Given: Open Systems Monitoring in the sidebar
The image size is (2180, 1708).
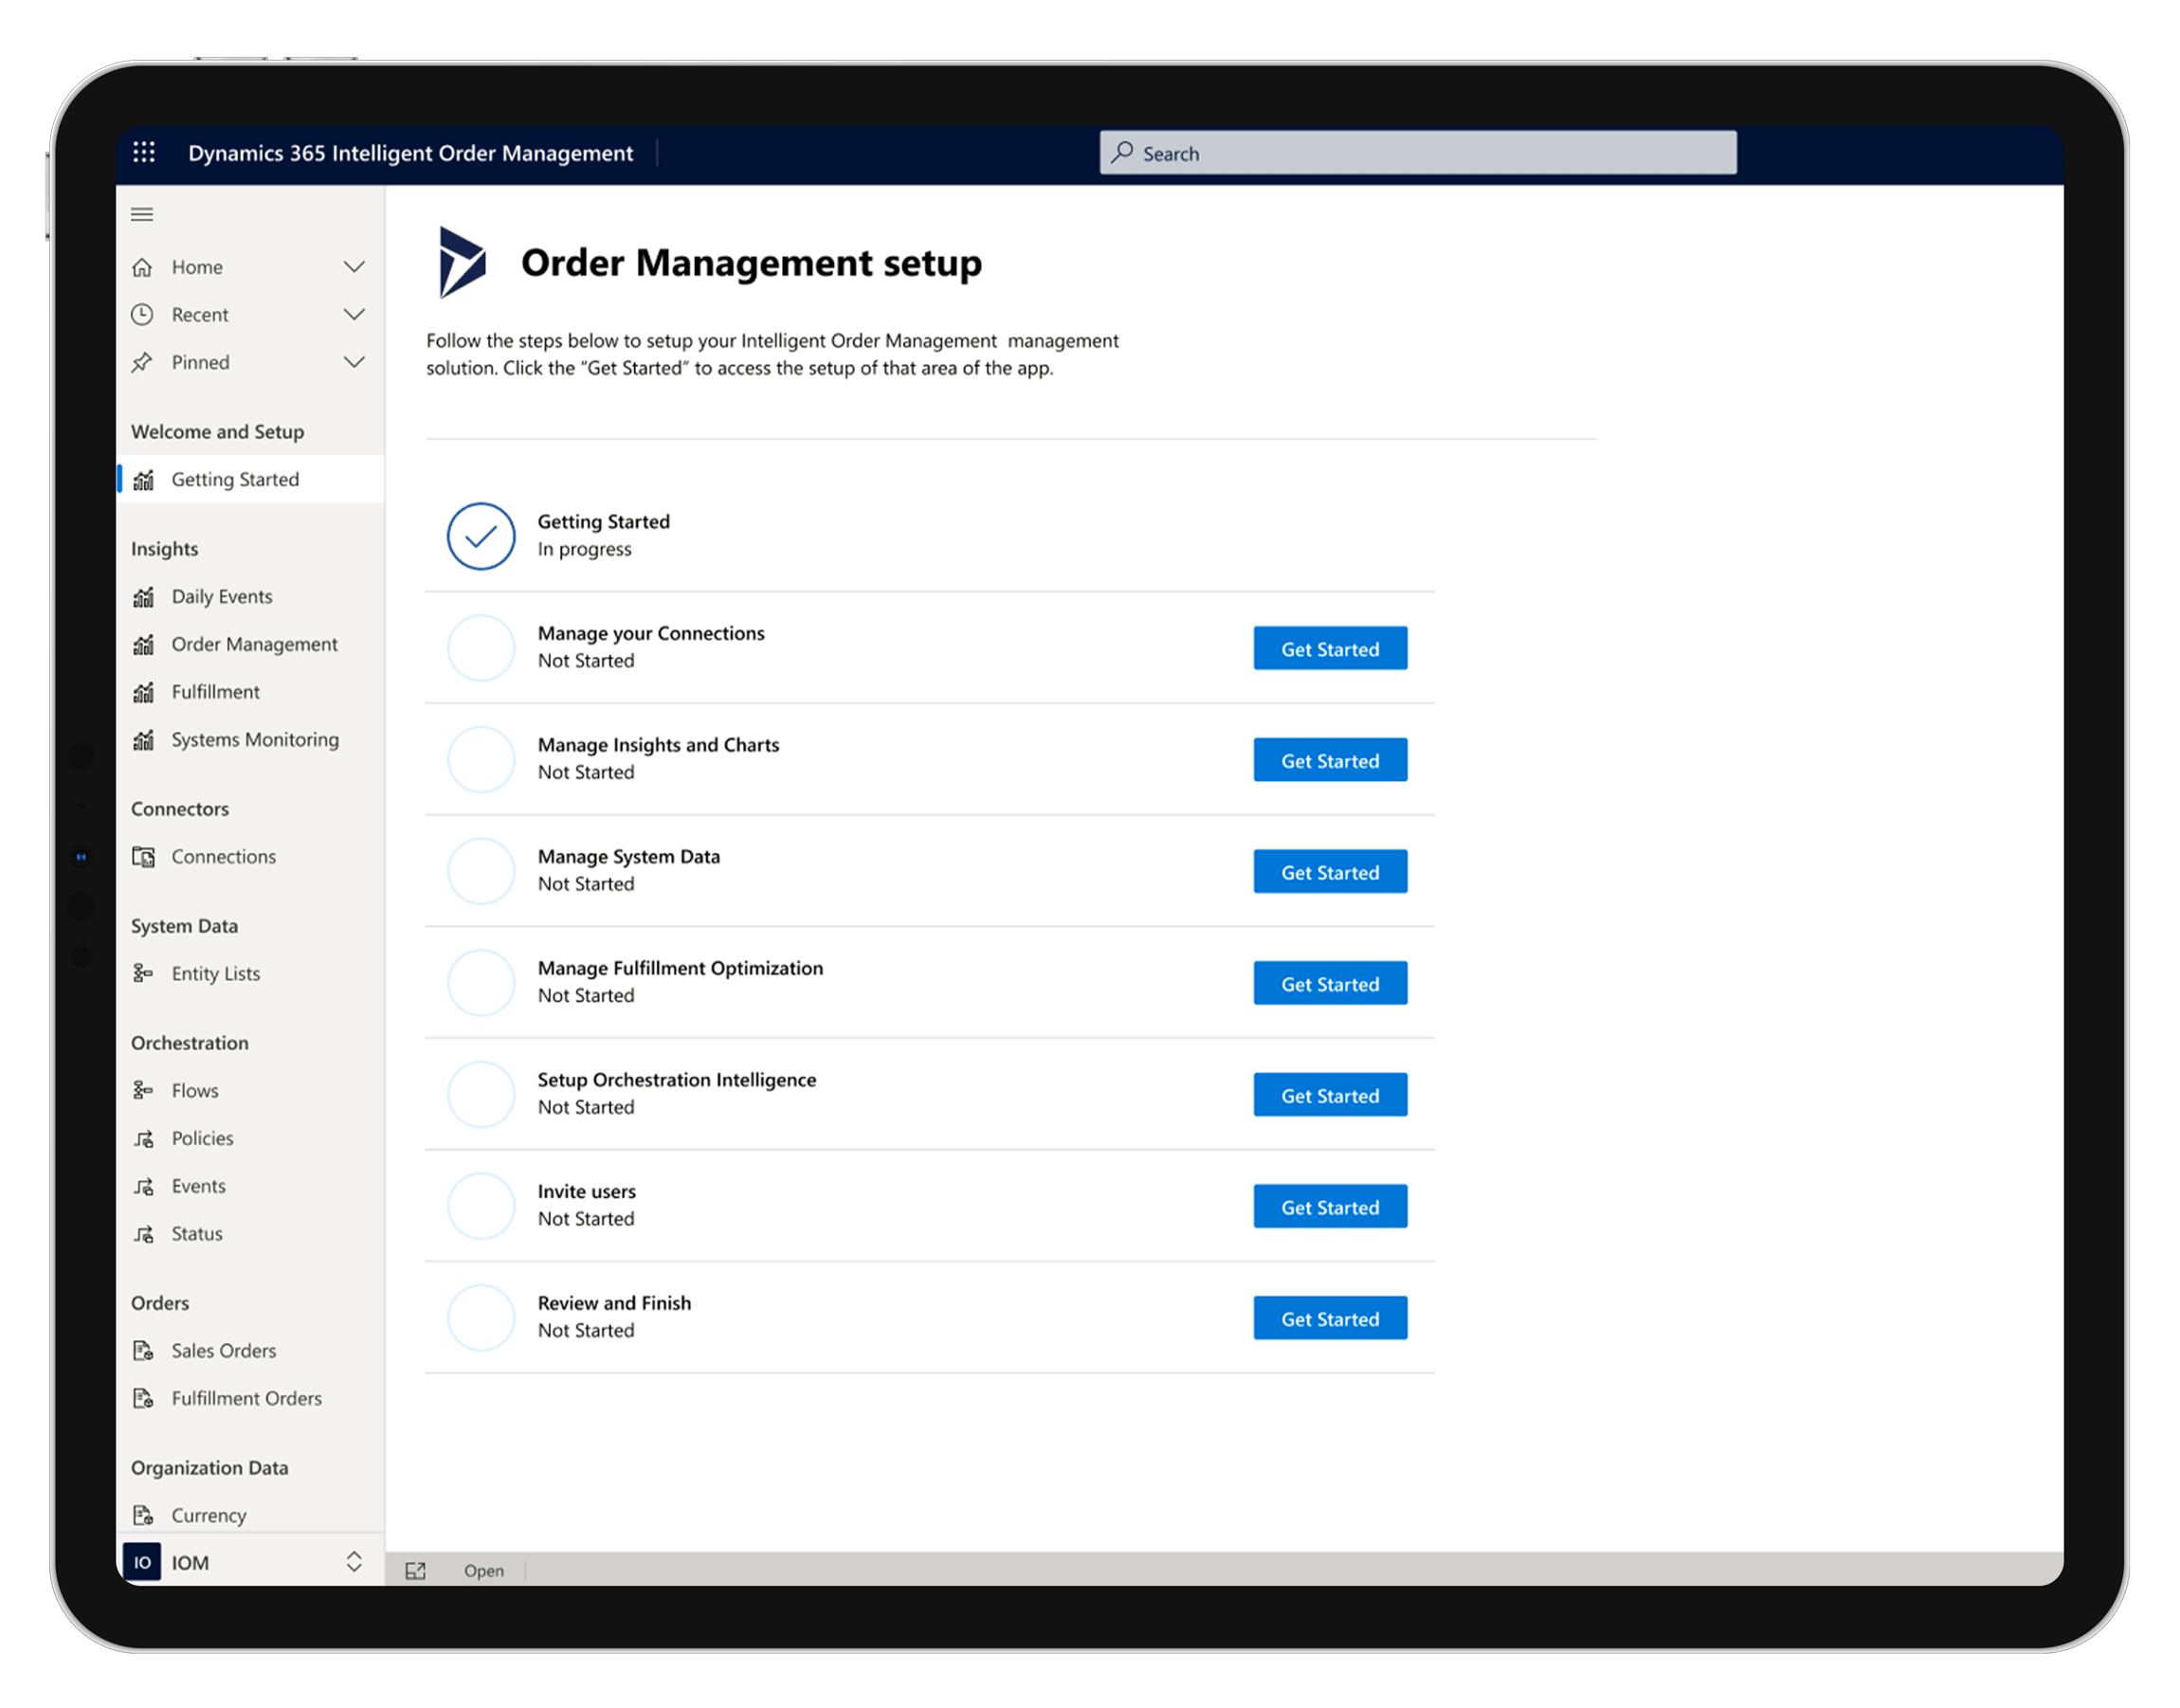Looking at the screenshot, I should [250, 740].
